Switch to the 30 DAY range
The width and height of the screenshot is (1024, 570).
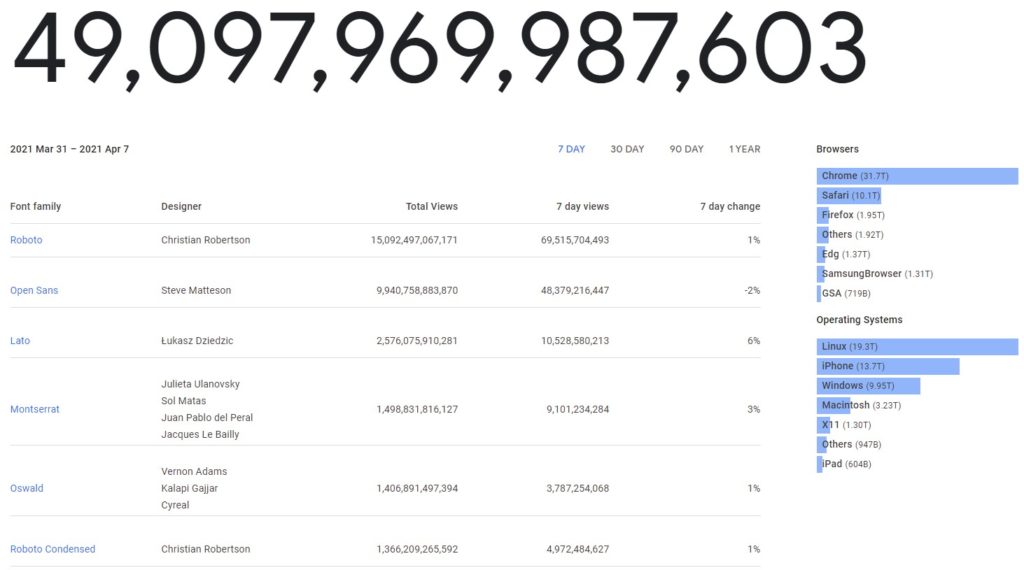point(627,149)
